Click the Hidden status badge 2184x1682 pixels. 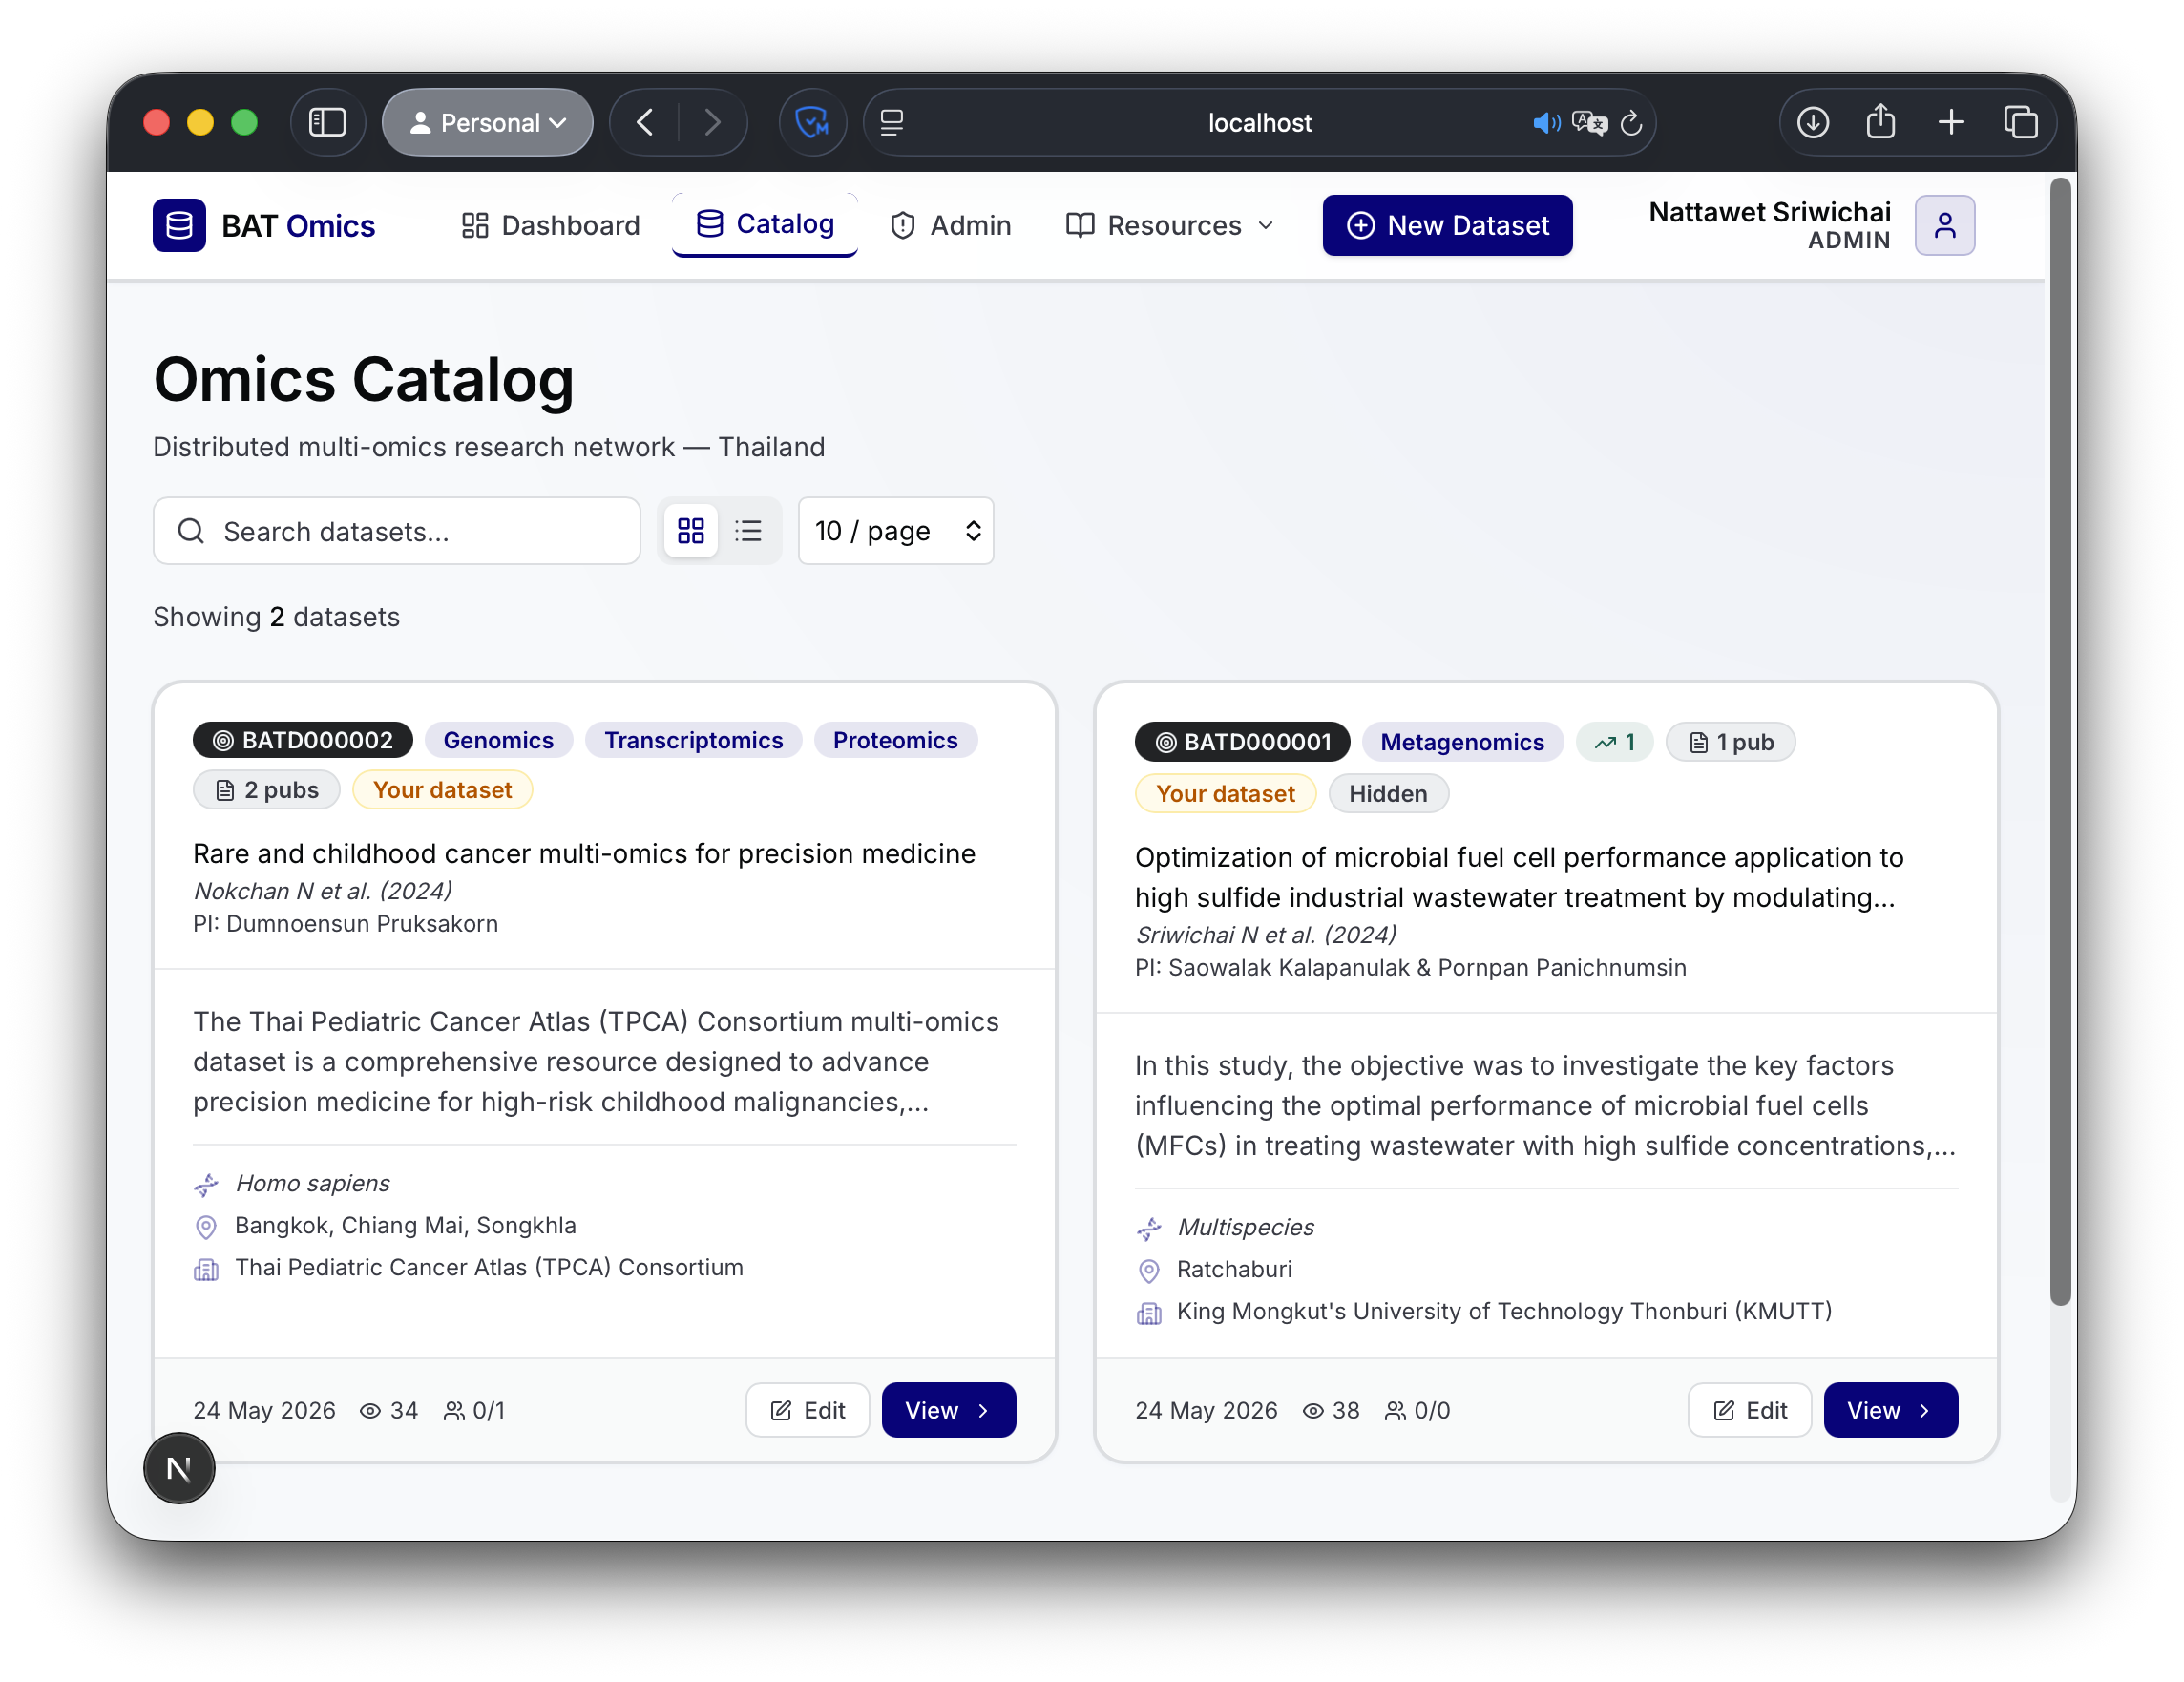(x=1388, y=794)
